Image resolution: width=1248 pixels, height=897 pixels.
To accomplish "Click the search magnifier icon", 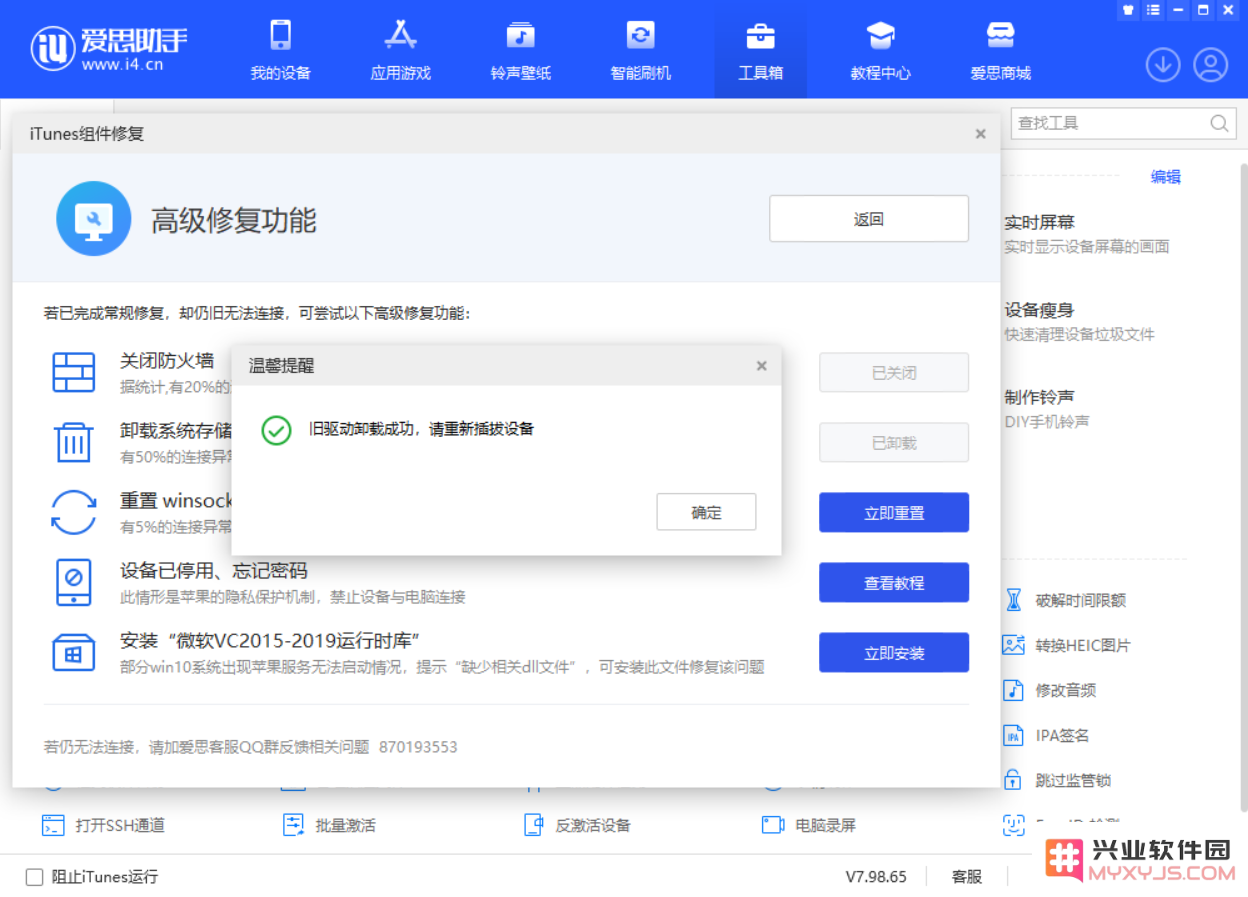I will point(1219,123).
